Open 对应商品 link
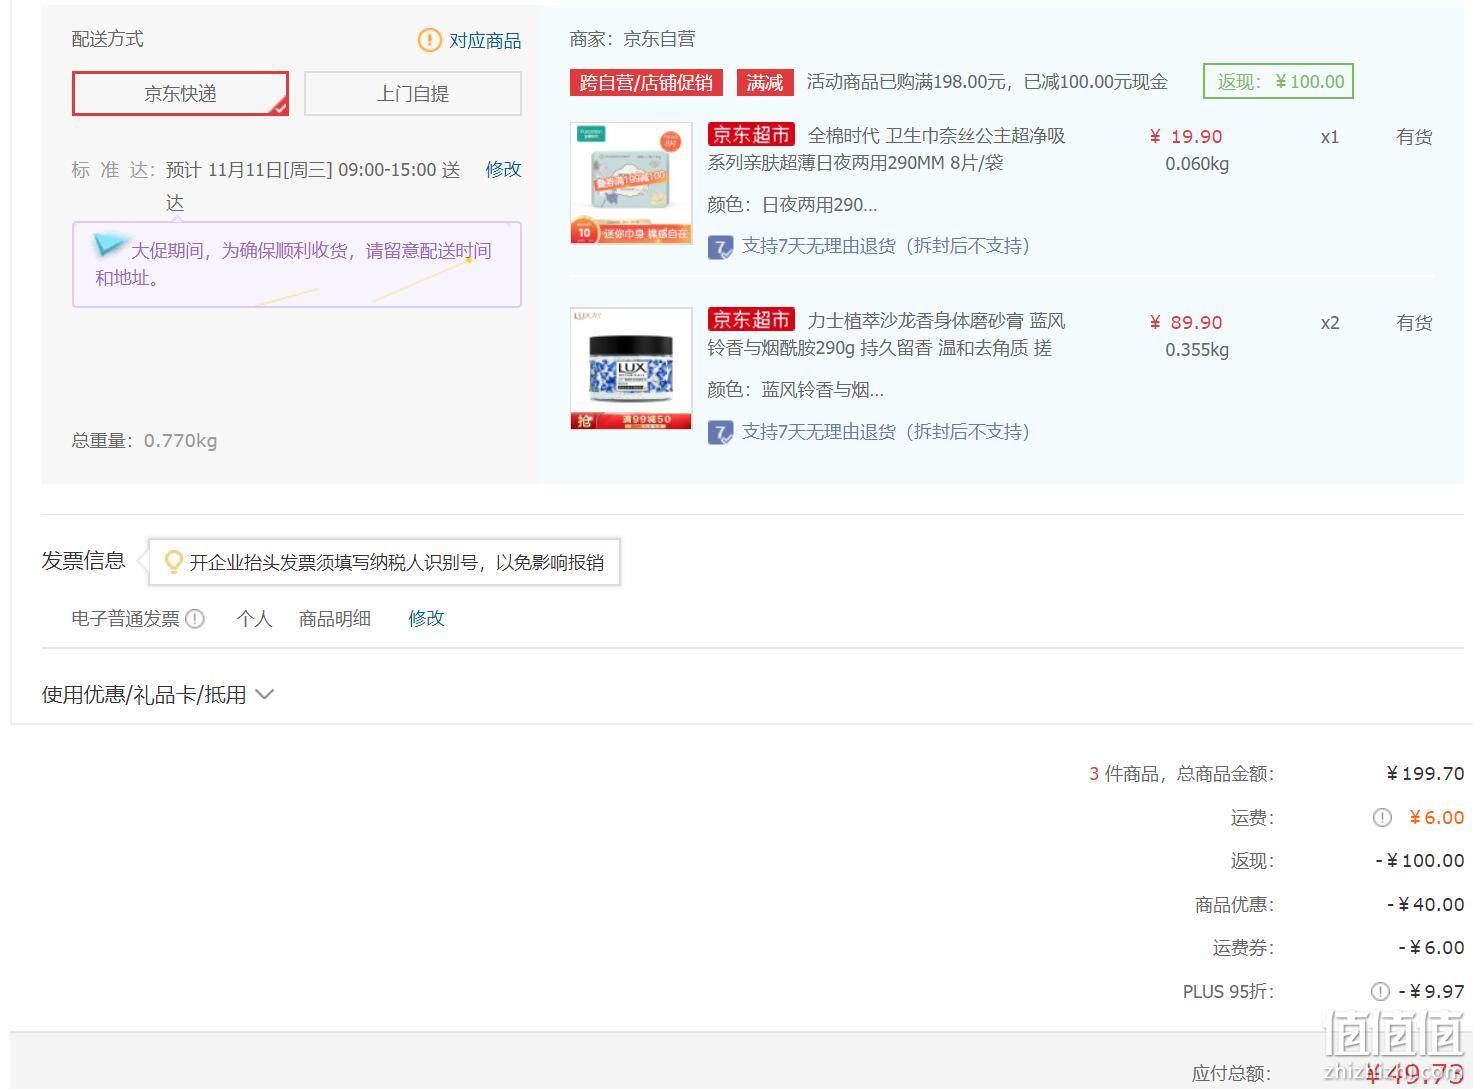Screen dimensions: 1473x1089 (485, 40)
